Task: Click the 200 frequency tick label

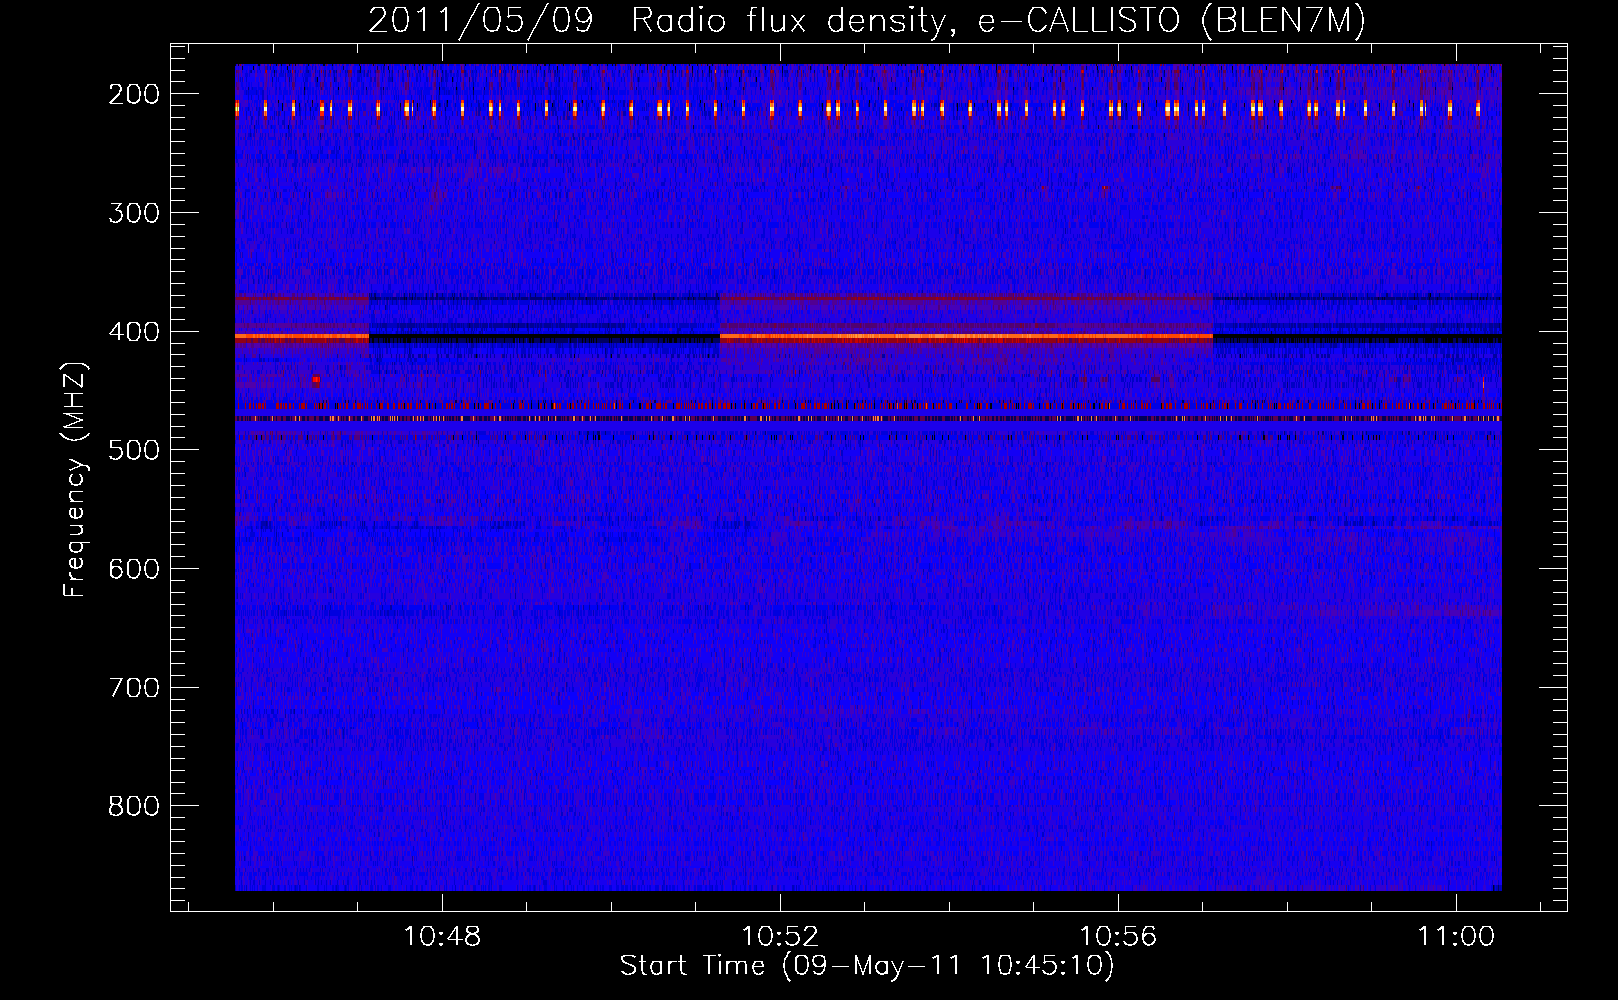Action: pyautogui.click(x=133, y=94)
